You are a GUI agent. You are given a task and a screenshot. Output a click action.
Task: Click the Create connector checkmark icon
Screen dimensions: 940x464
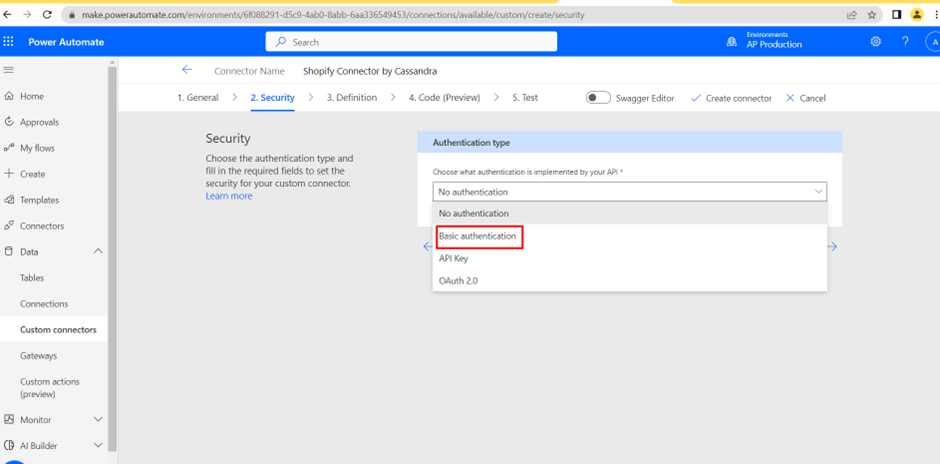(x=696, y=98)
